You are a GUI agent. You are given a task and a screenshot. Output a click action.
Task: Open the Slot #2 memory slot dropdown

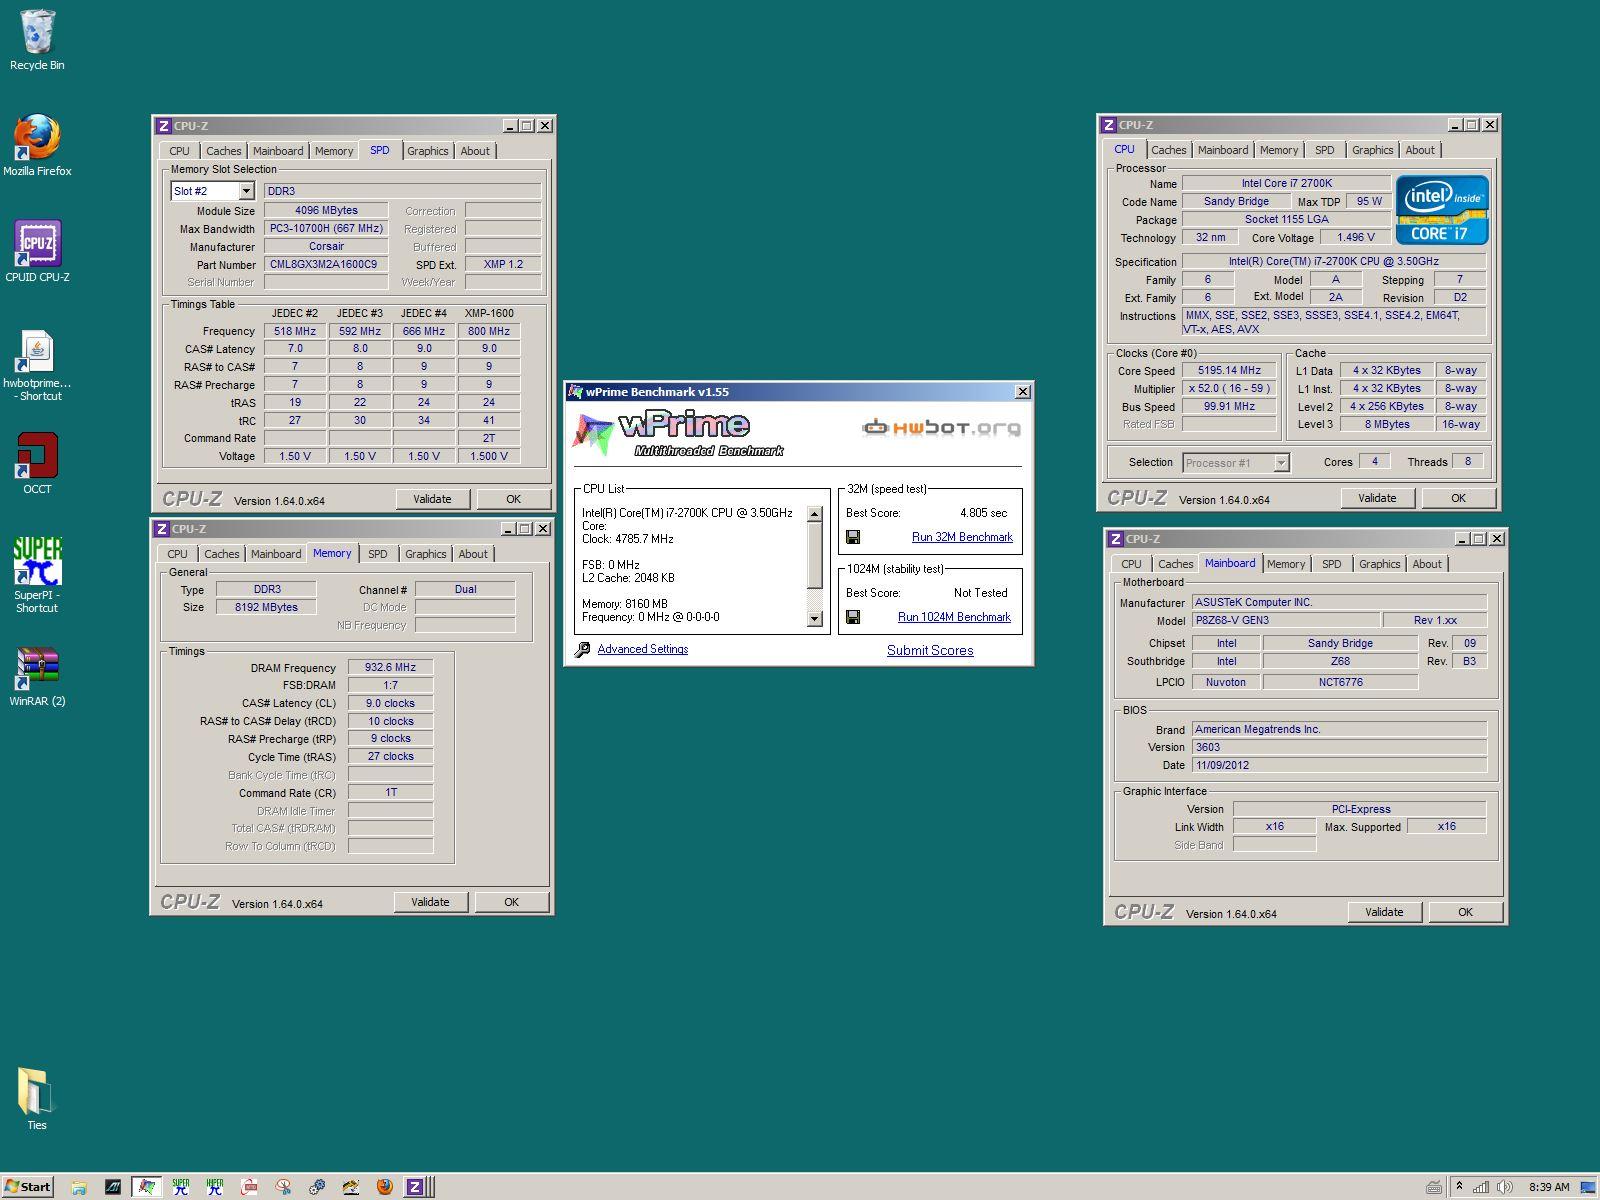(x=246, y=191)
